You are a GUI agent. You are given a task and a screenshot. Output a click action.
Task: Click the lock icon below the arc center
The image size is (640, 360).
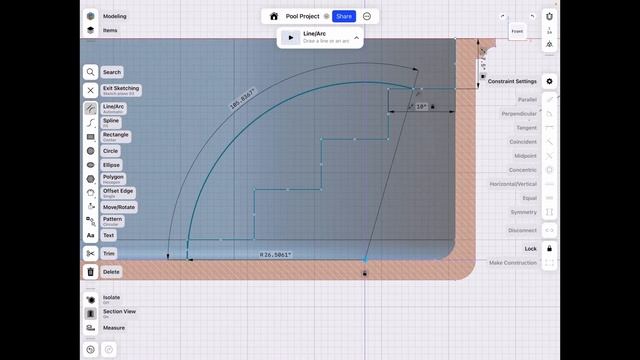[x=365, y=273]
